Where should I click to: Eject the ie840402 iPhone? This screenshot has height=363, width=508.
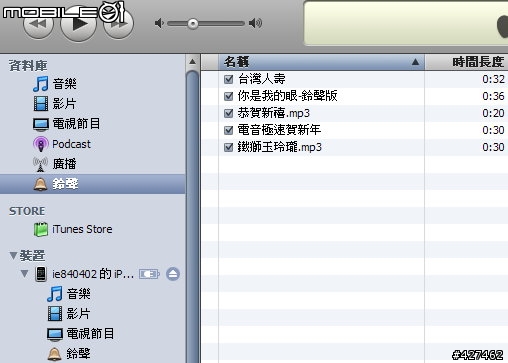point(173,274)
